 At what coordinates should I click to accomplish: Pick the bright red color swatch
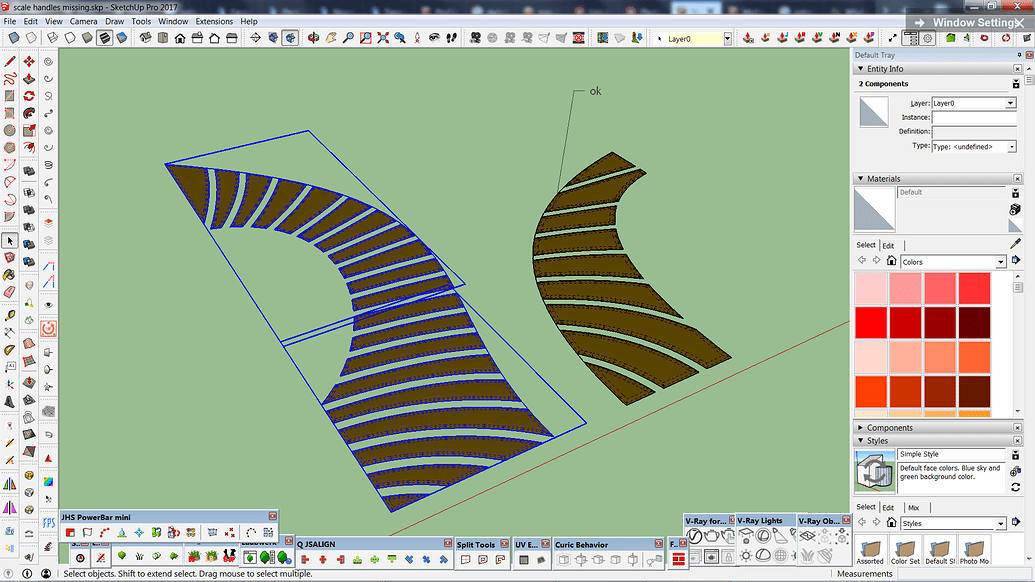(871, 322)
